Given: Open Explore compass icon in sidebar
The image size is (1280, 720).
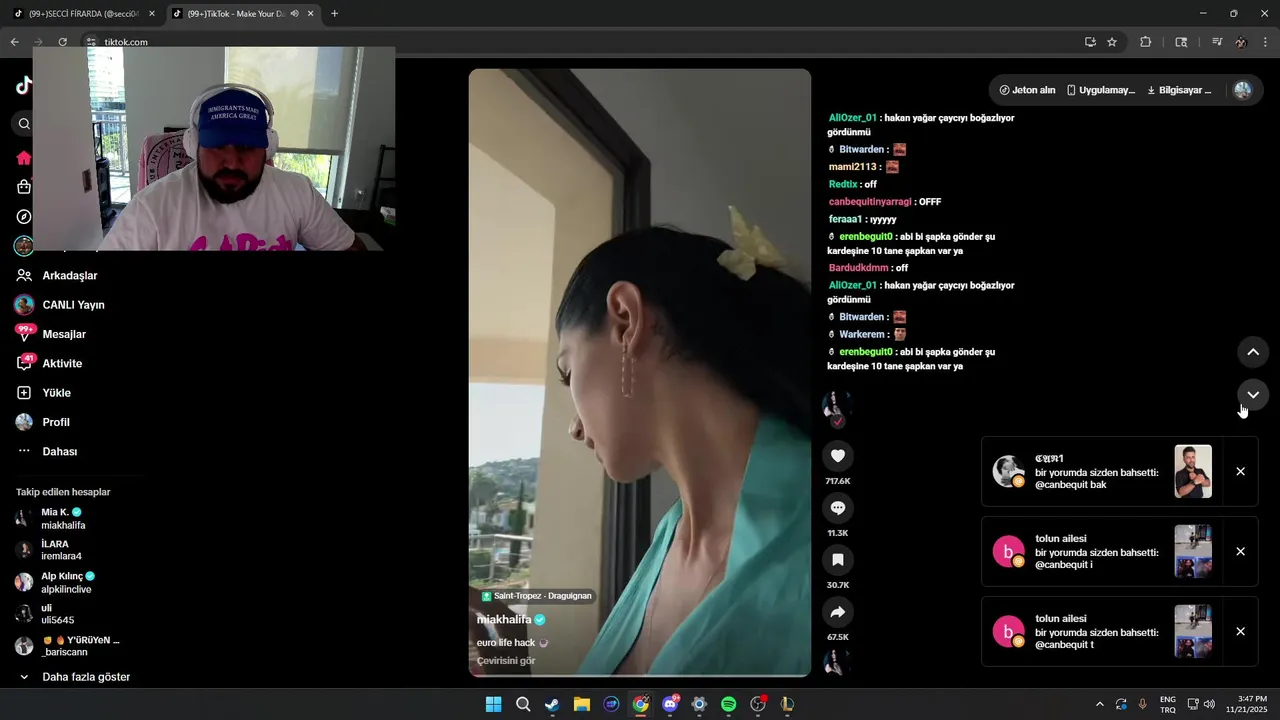Looking at the screenshot, I should 24,216.
